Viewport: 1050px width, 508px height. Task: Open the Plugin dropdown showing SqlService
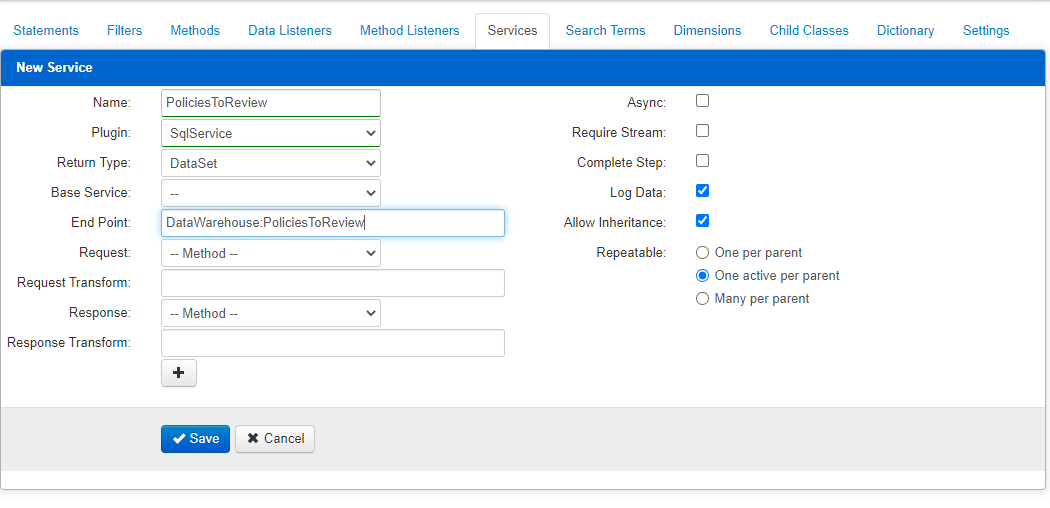pyautogui.click(x=271, y=133)
